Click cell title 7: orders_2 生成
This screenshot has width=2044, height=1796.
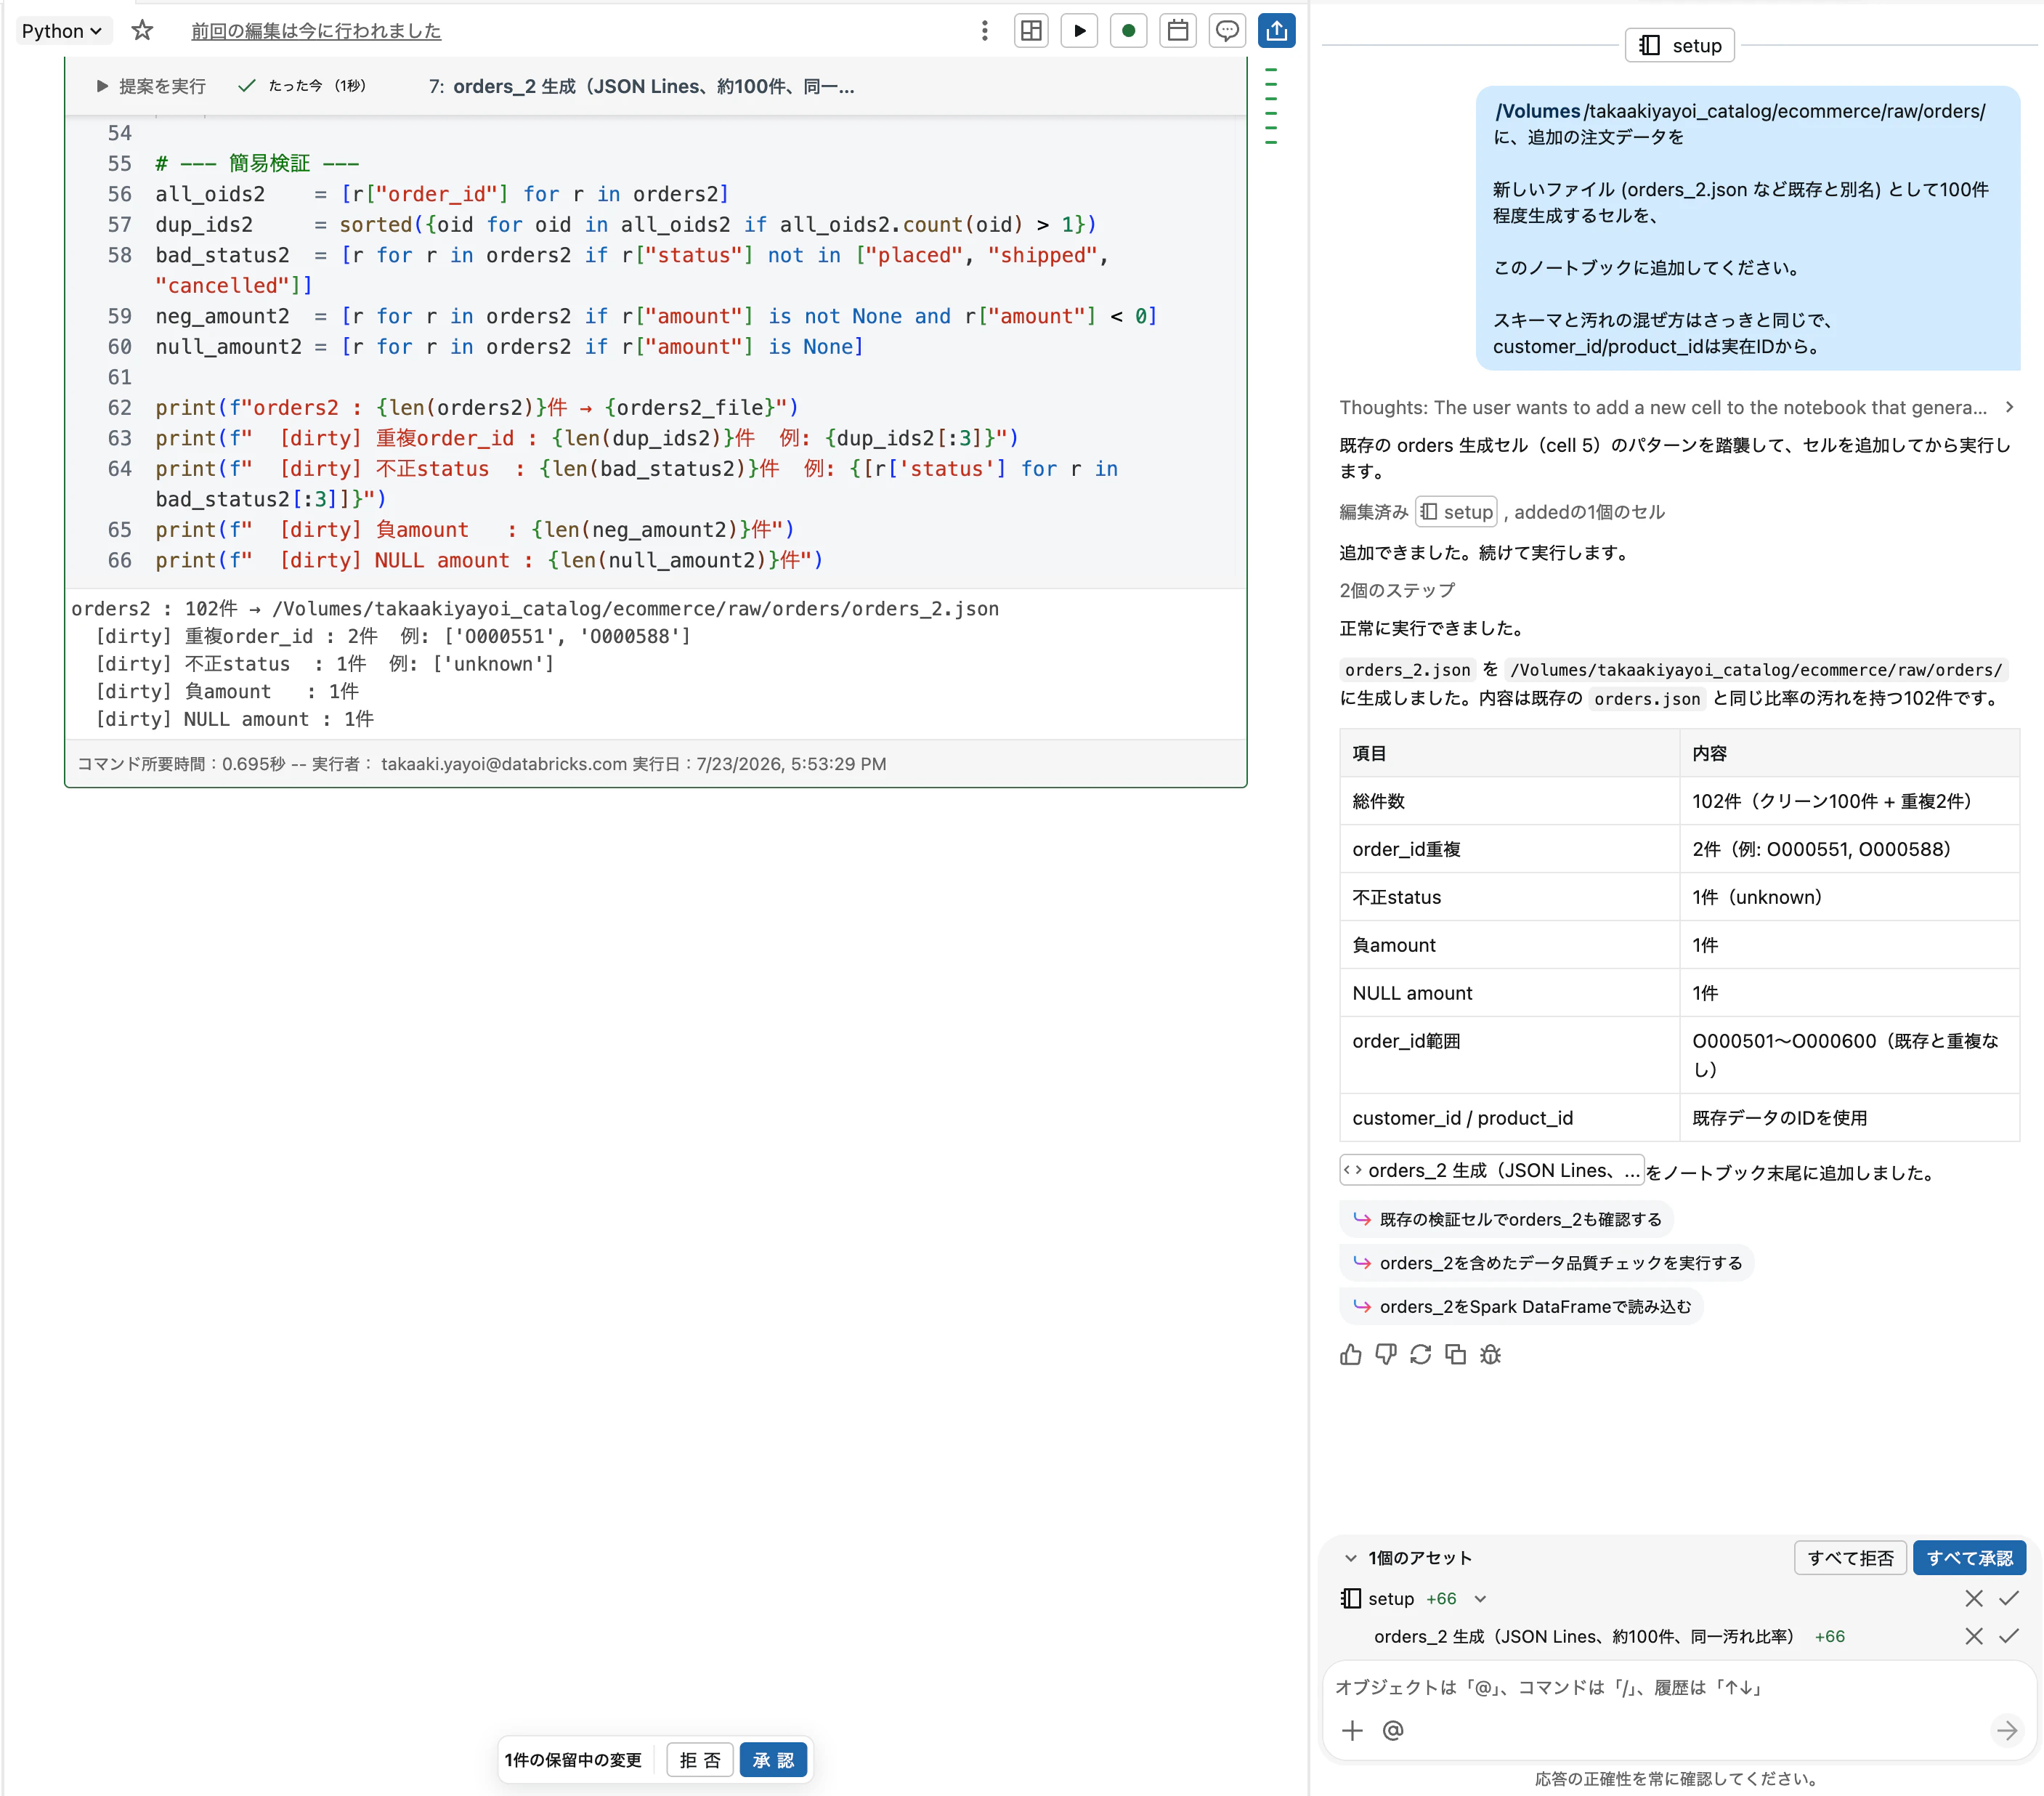click(641, 86)
